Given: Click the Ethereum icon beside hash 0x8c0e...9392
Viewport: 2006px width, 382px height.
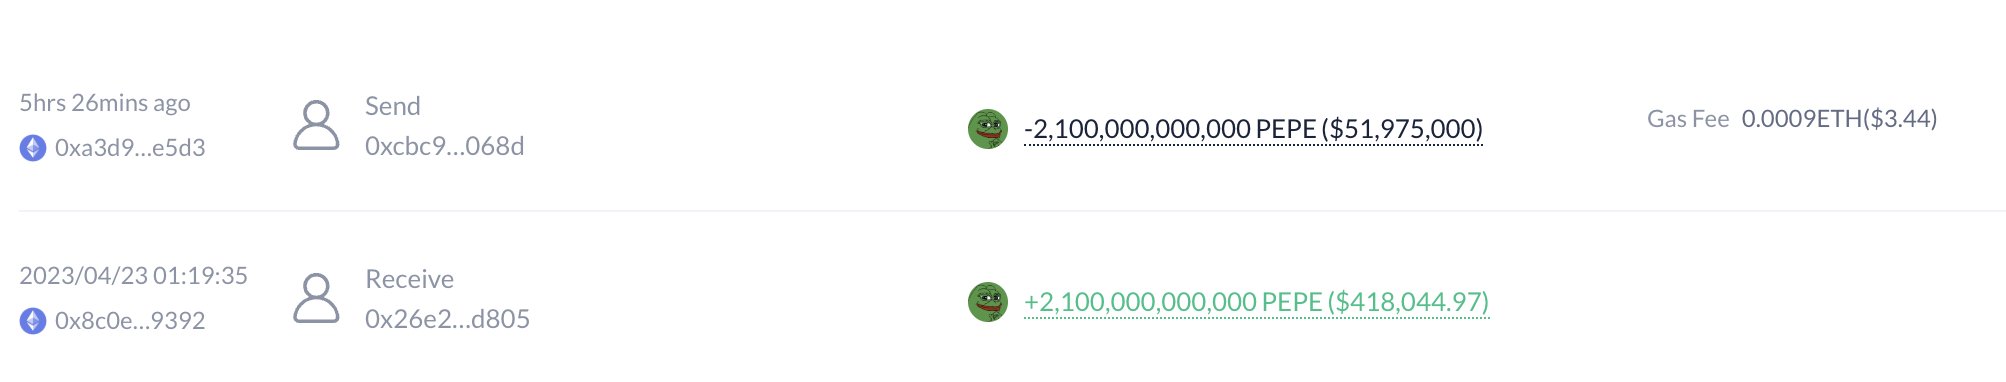Looking at the screenshot, I should (x=33, y=321).
